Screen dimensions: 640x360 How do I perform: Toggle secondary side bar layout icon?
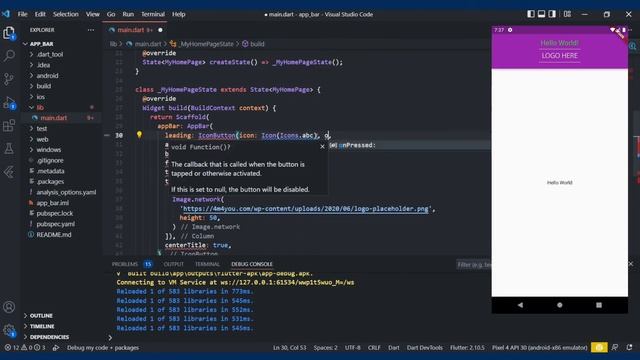coord(552,14)
